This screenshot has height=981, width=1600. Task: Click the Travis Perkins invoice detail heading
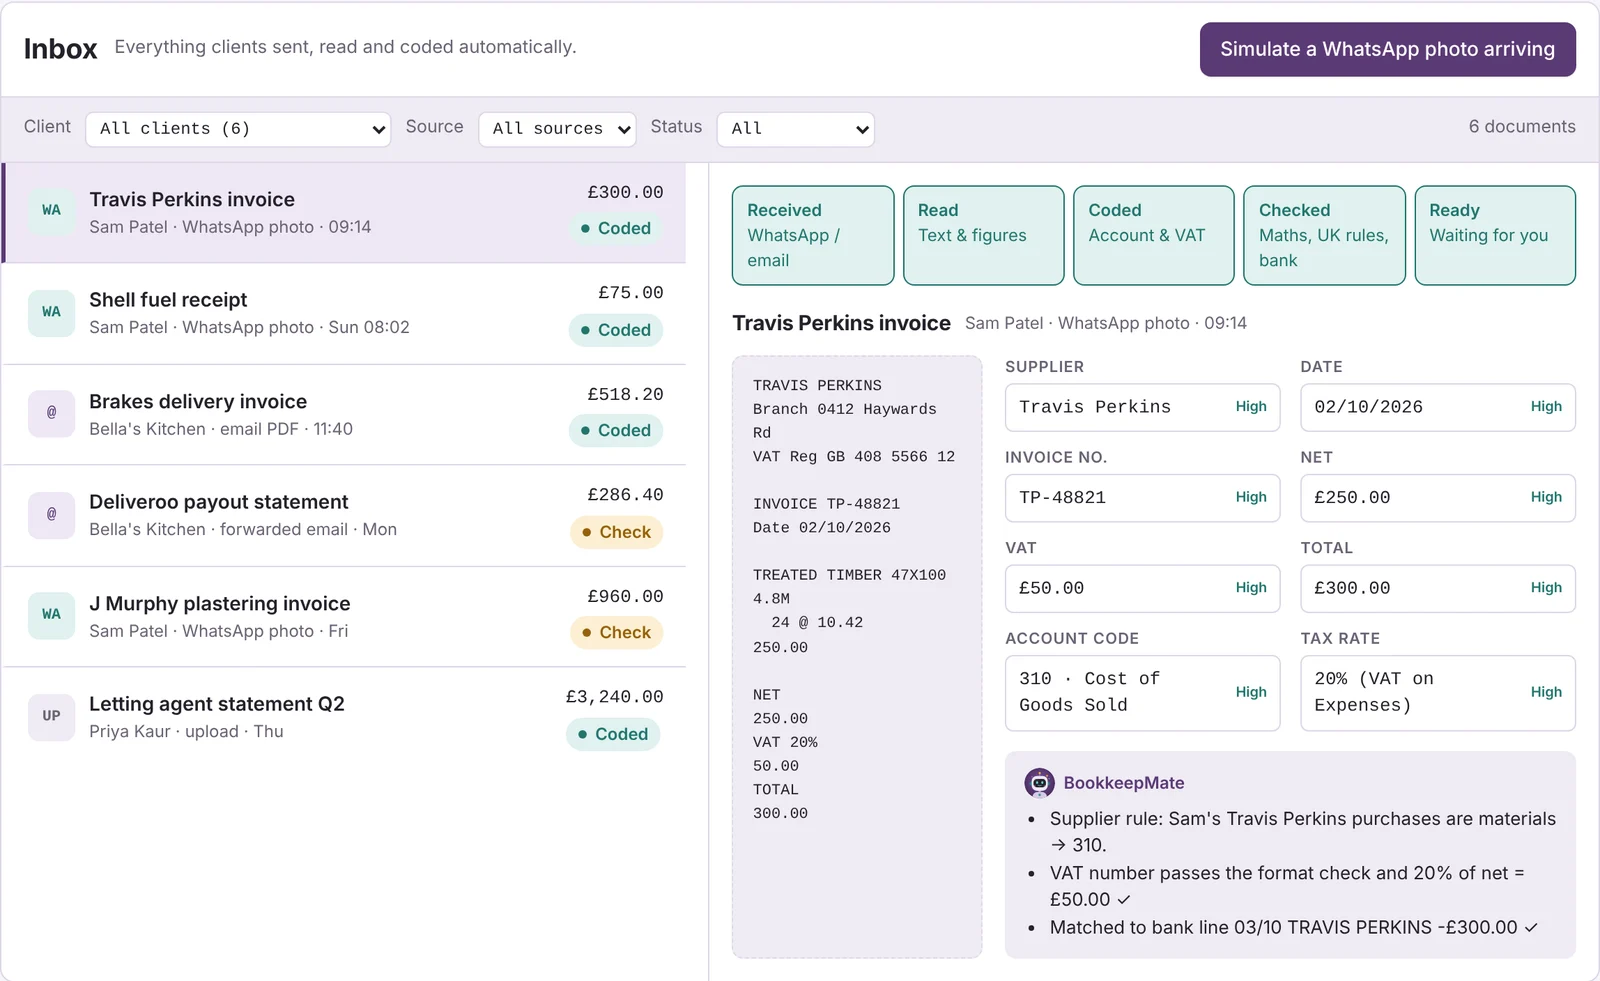tap(841, 323)
